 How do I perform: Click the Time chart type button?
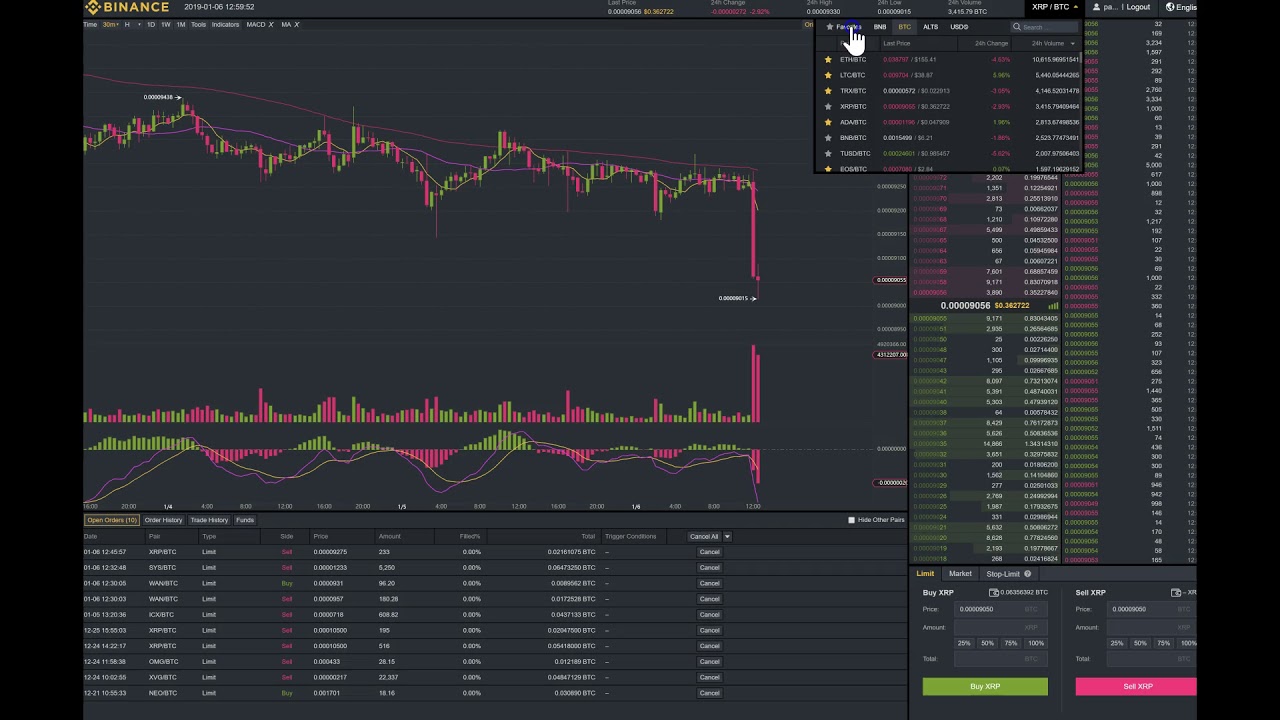(90, 24)
